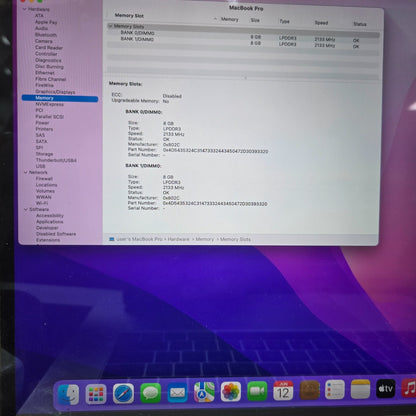The width and height of the screenshot is (416, 416).
Task: Select BANK 1/DIMM0 table row
Action: point(243,42)
